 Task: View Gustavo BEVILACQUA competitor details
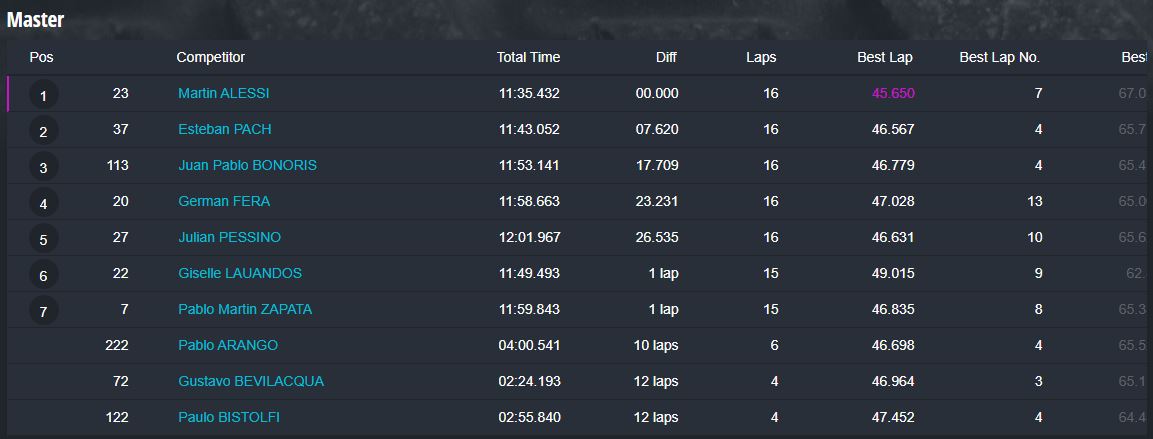click(x=251, y=382)
